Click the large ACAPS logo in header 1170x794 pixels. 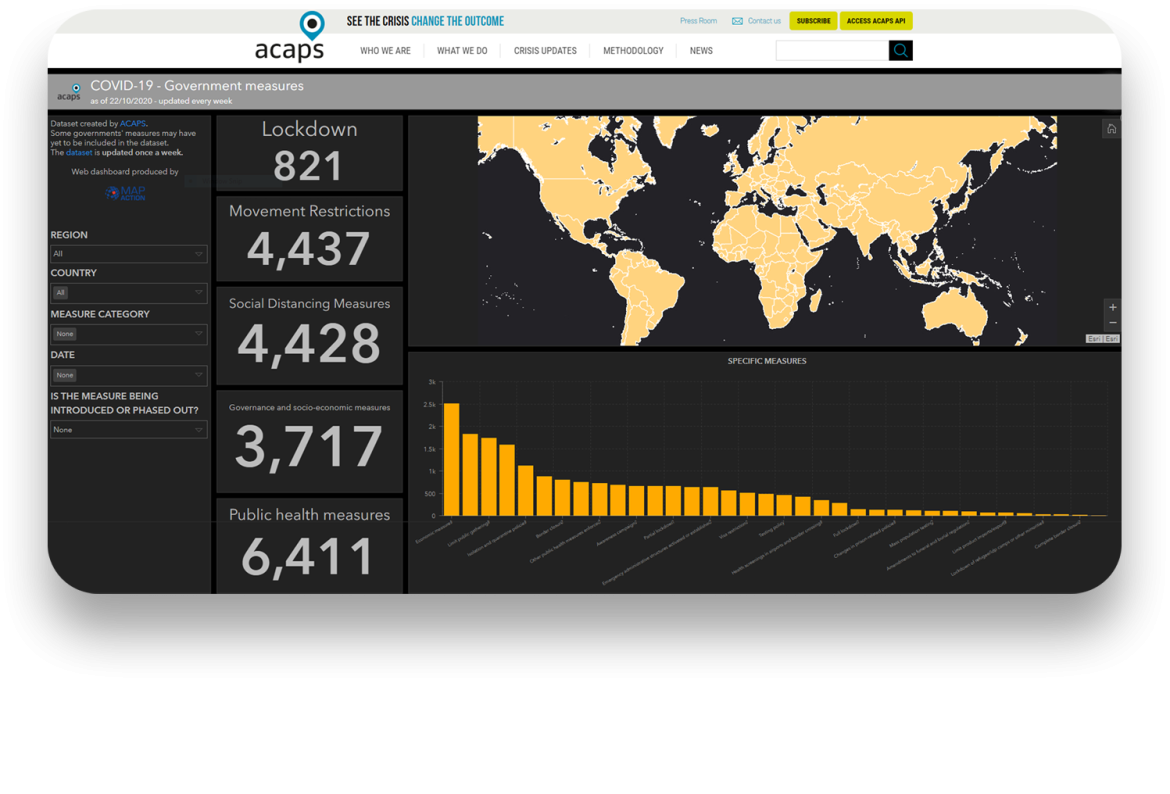click(290, 39)
